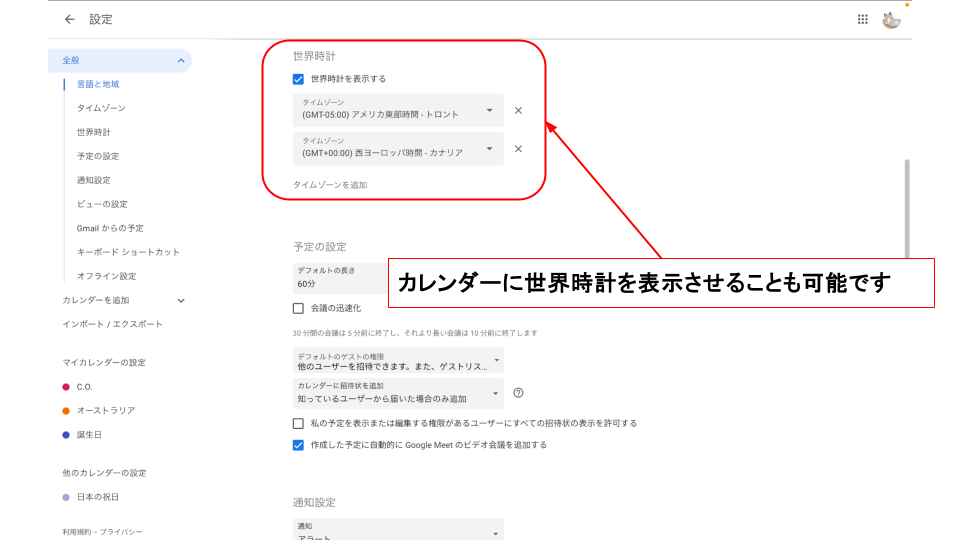Open the 西ヨーロッパ時間 - カナリア time zone dropdown
The width and height of the screenshot is (960, 540).
[398, 149]
